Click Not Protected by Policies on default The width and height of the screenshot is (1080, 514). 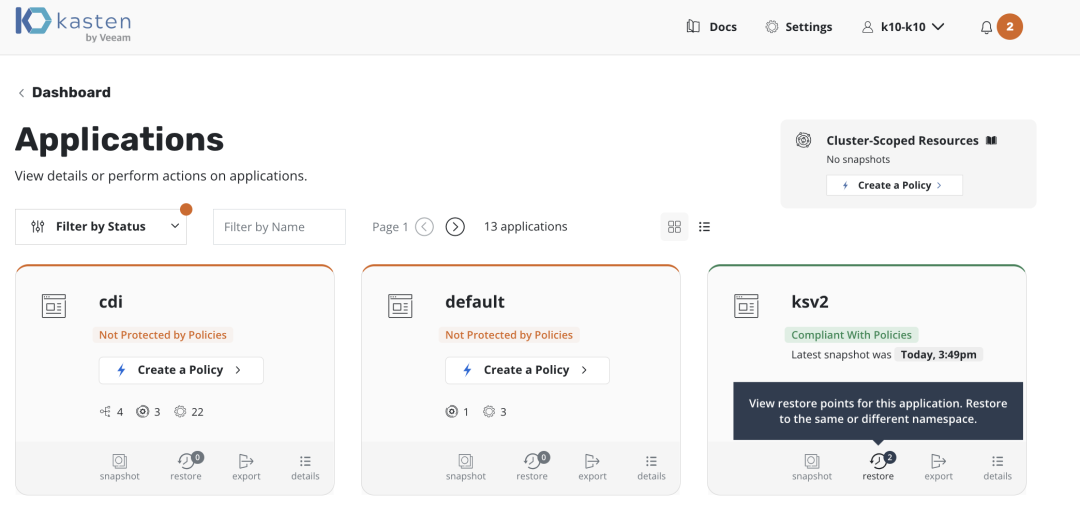(x=509, y=335)
